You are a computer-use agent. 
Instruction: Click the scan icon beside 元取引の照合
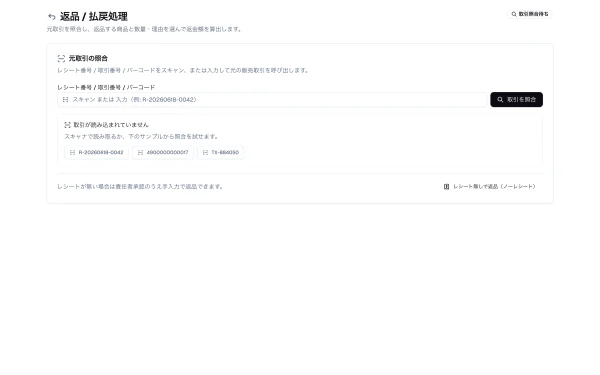tap(61, 59)
